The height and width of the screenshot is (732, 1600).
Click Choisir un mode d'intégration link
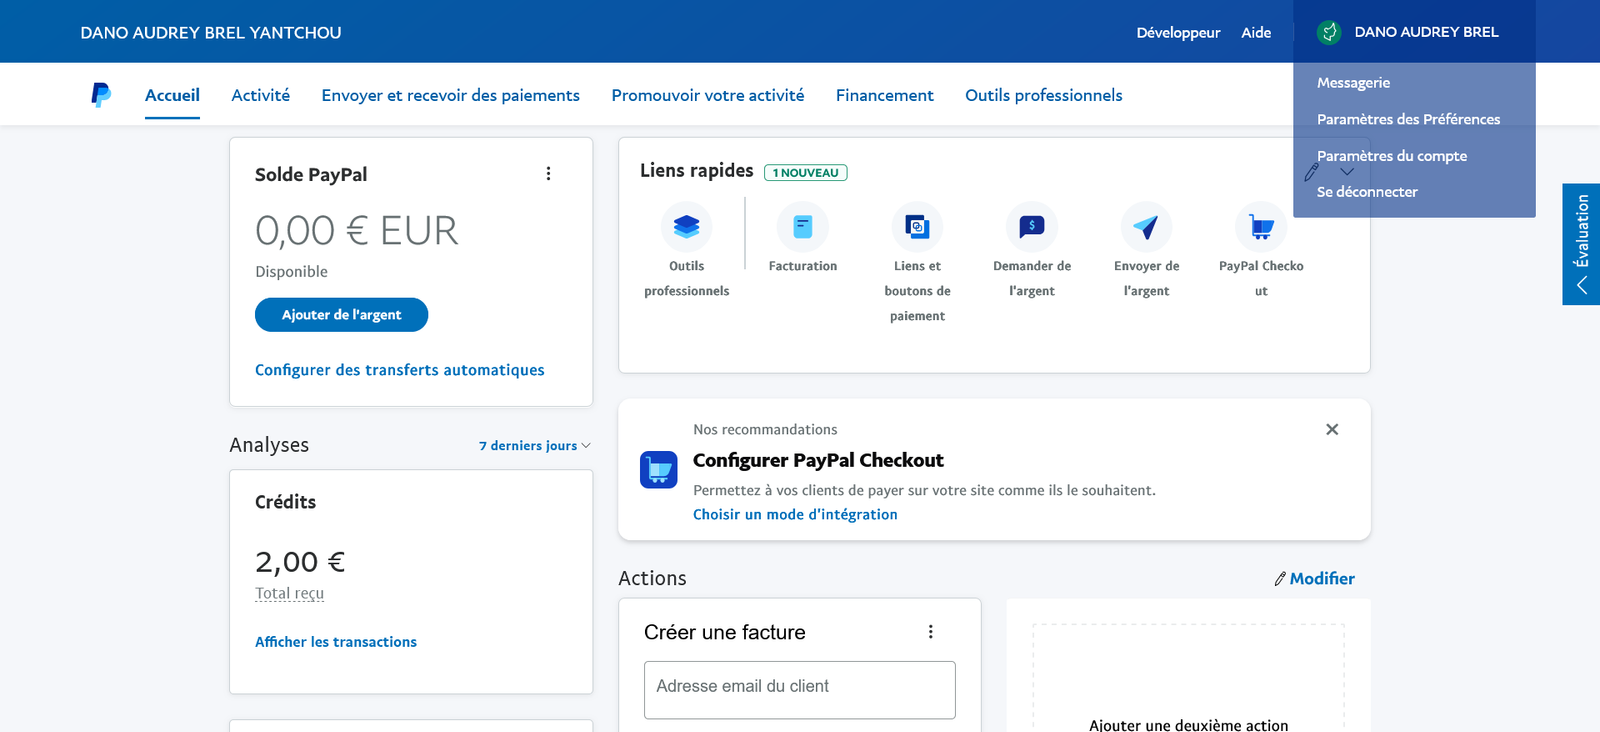coord(795,514)
